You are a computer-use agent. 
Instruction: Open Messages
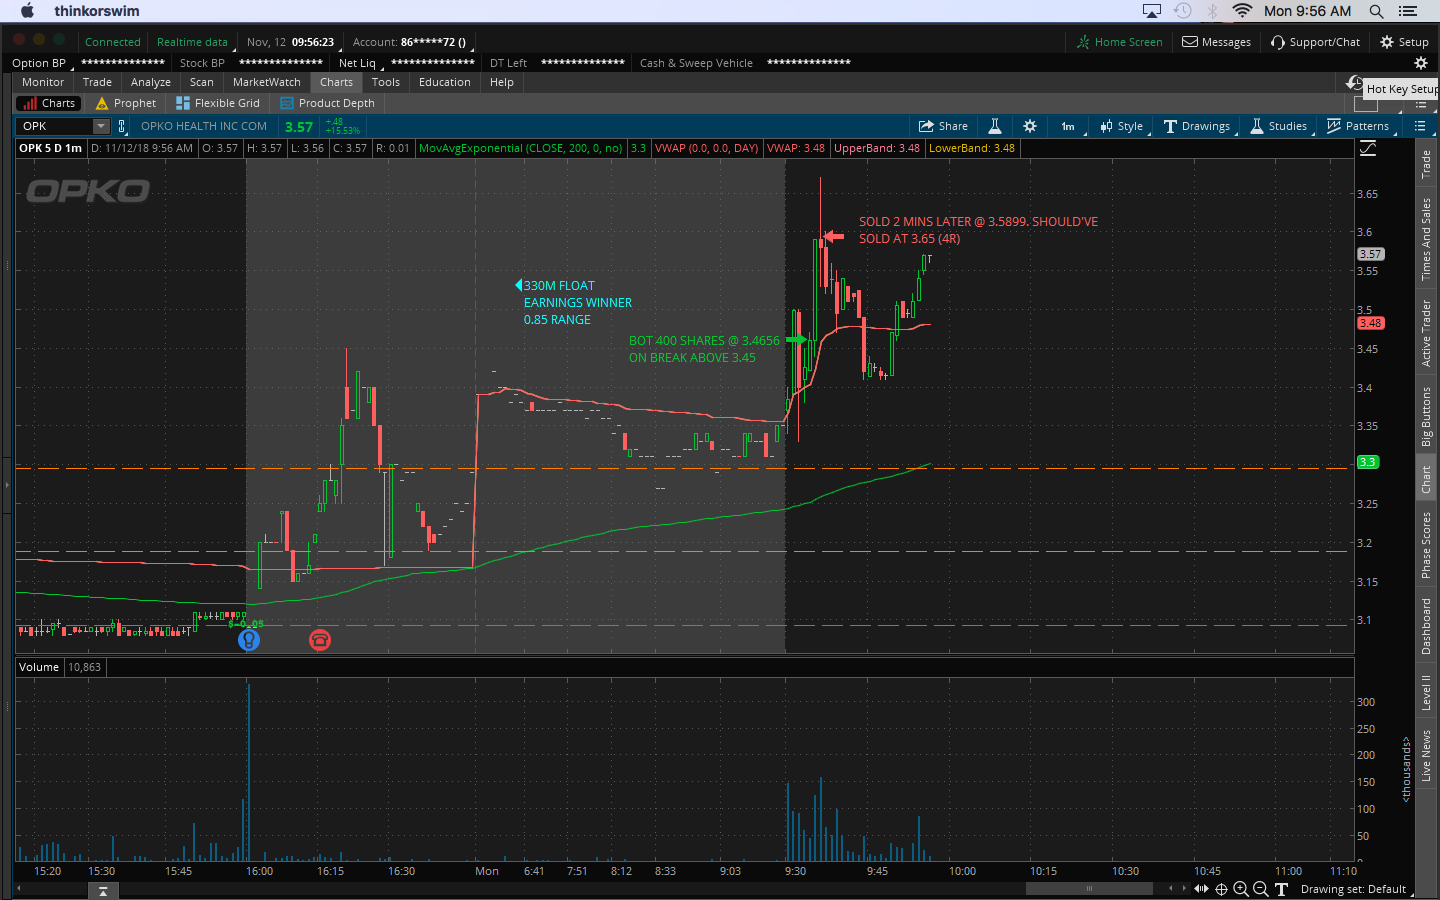pyautogui.click(x=1217, y=42)
